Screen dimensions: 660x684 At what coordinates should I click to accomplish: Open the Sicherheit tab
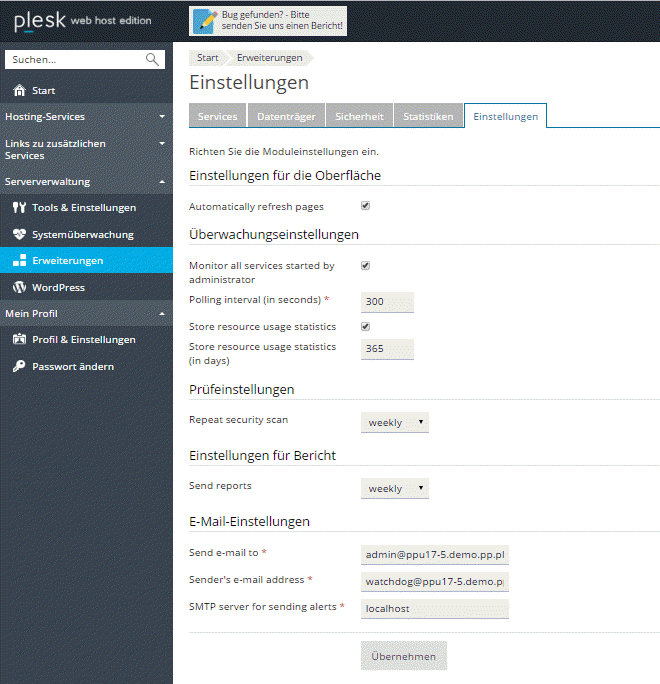[x=359, y=116]
